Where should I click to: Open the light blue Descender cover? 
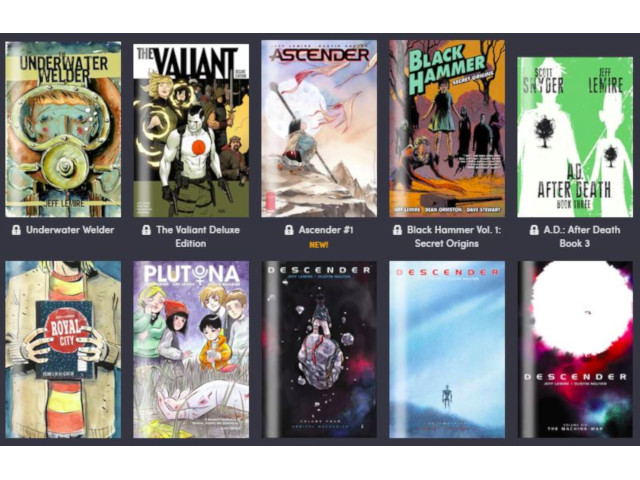coord(447,350)
